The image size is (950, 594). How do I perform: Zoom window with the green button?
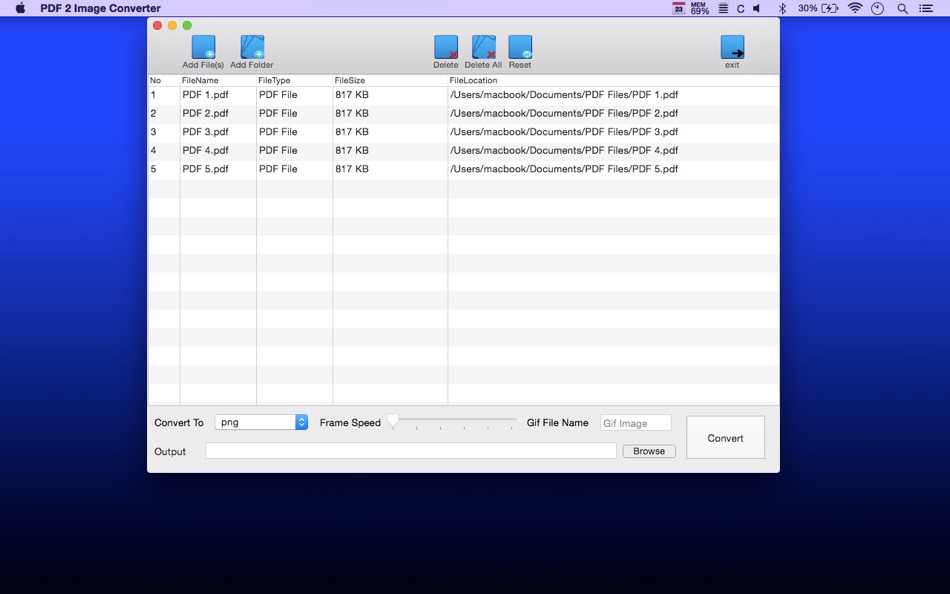(187, 25)
